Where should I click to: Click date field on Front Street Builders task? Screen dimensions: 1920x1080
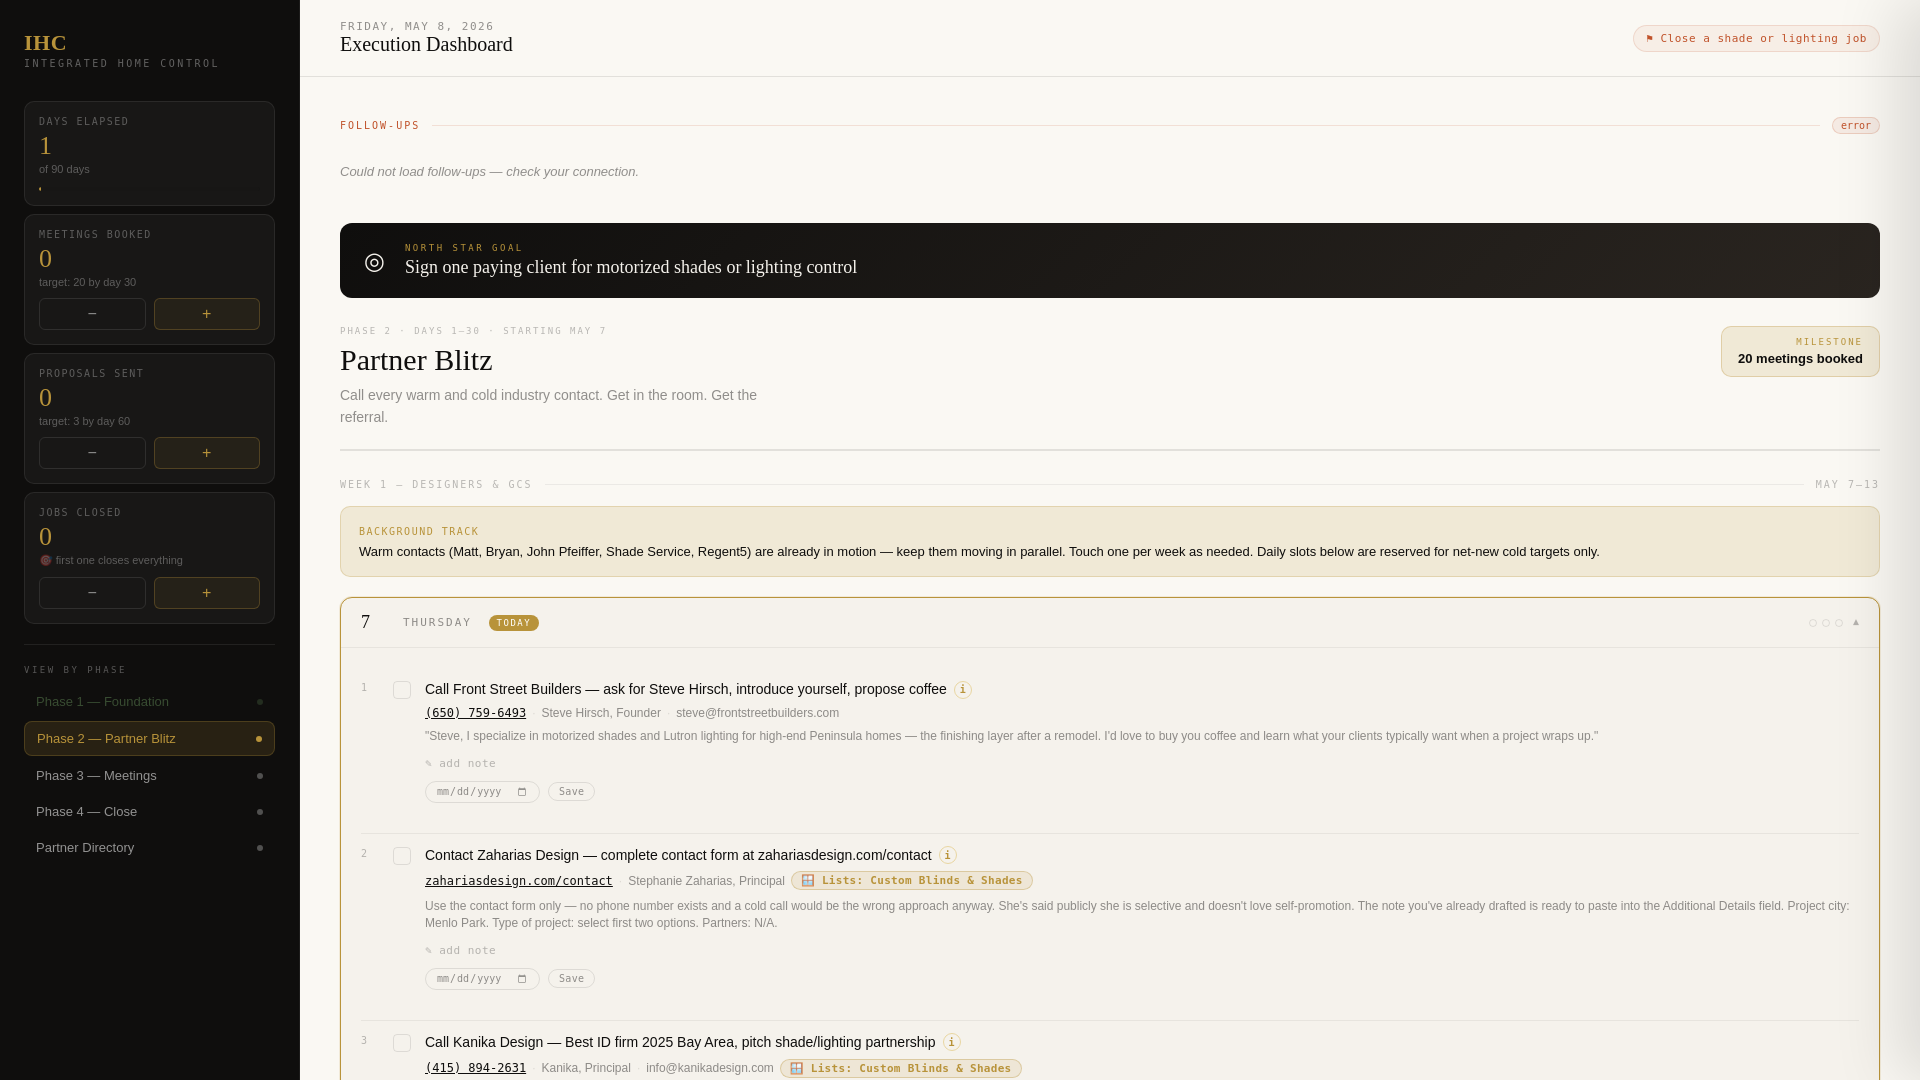[x=482, y=792]
